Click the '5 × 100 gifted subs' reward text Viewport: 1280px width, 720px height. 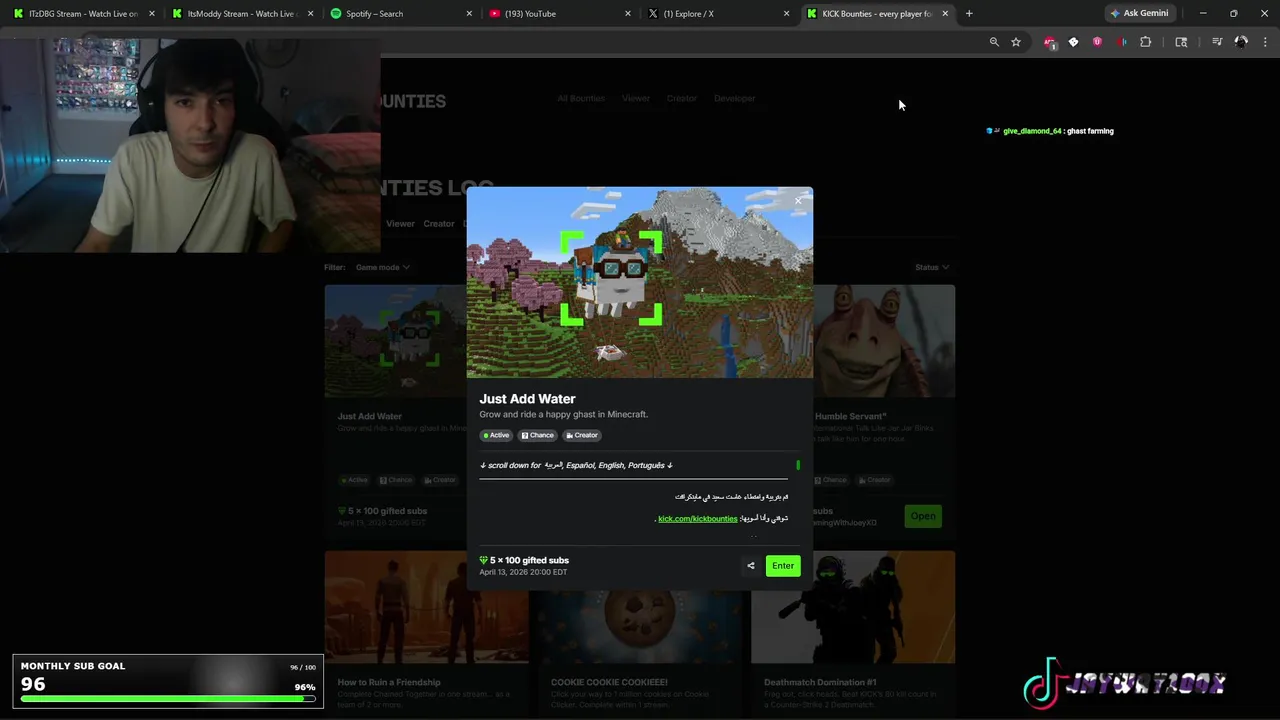pos(529,561)
